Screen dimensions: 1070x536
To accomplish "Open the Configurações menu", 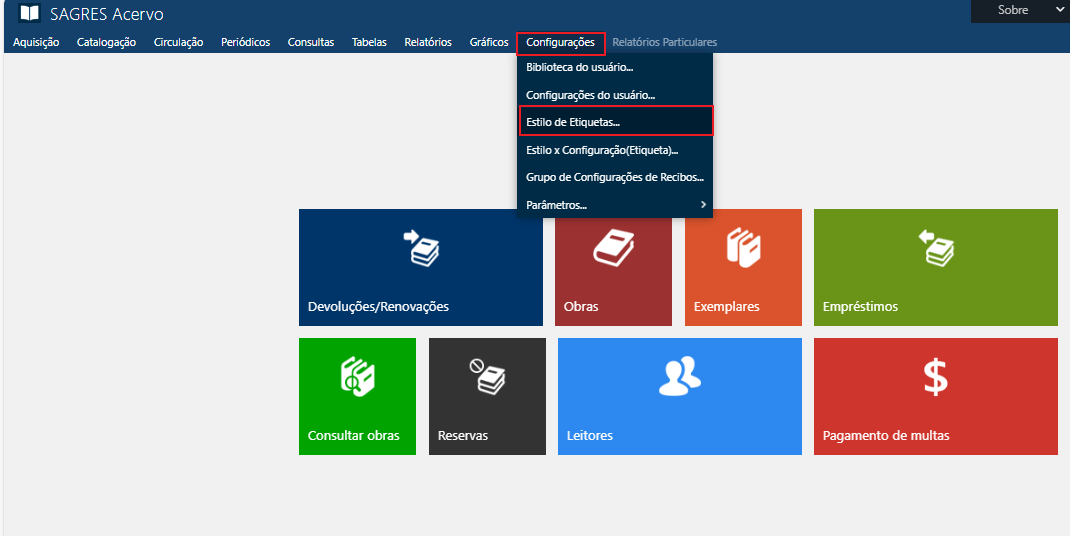I will point(560,42).
